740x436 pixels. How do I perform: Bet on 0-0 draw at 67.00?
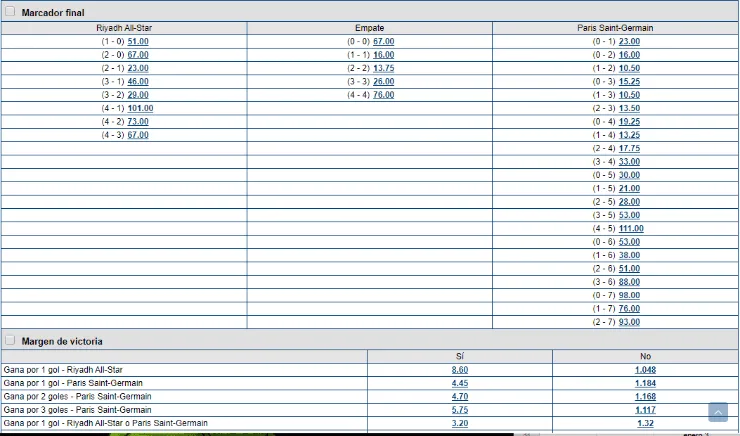point(383,42)
